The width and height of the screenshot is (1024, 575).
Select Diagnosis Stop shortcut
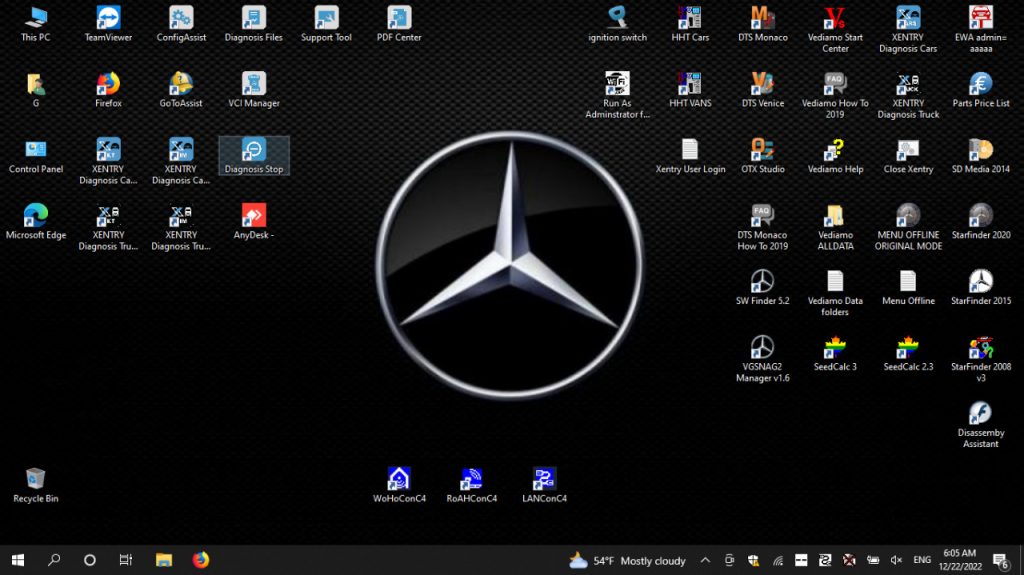(253, 156)
